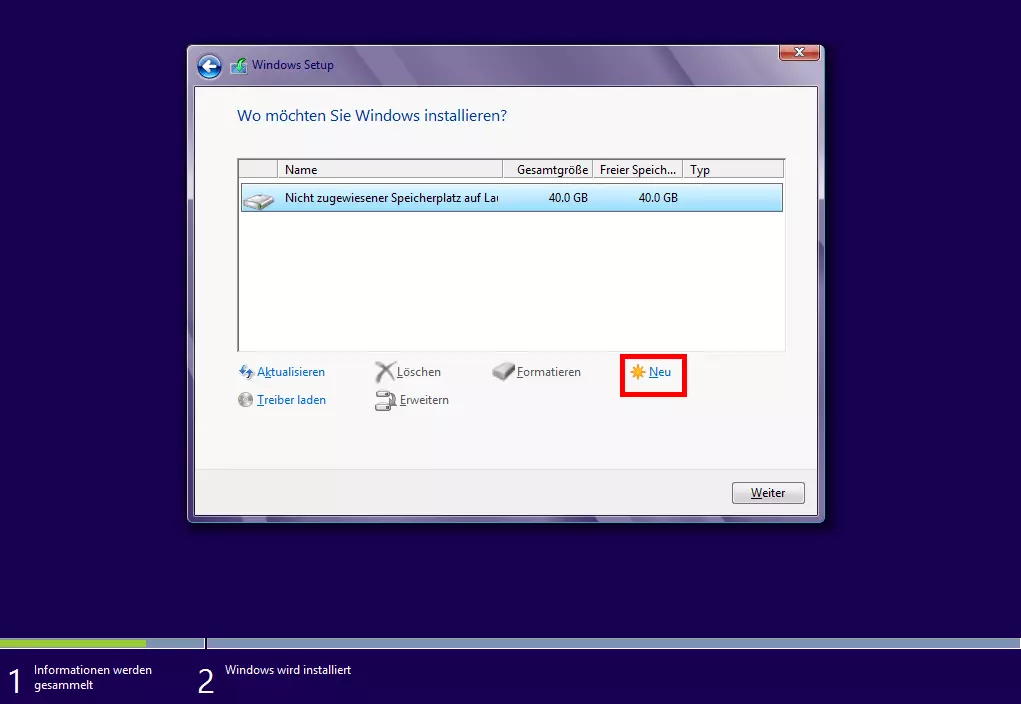Click the Windows Setup title icon
This screenshot has width=1021, height=704.
click(239, 66)
